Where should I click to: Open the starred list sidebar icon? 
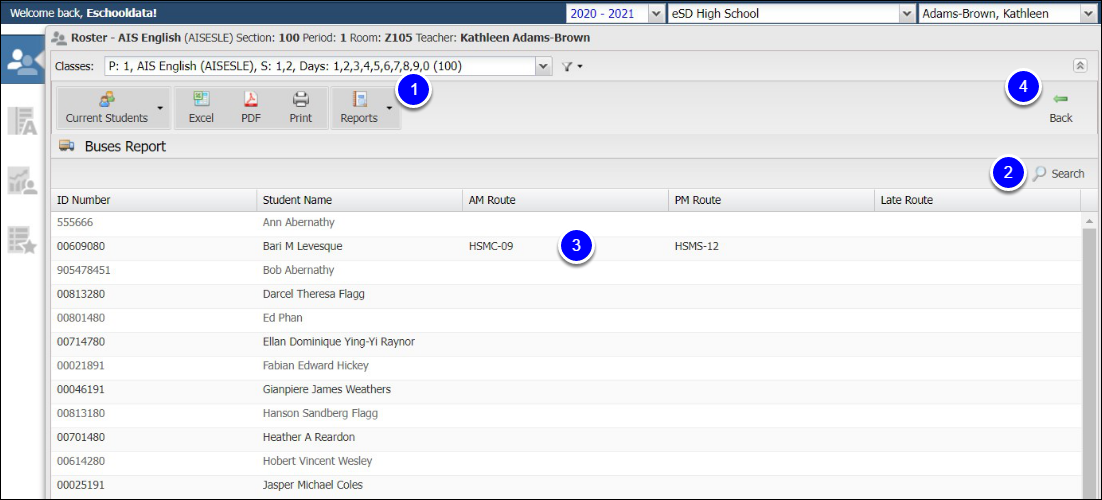[x=22, y=240]
